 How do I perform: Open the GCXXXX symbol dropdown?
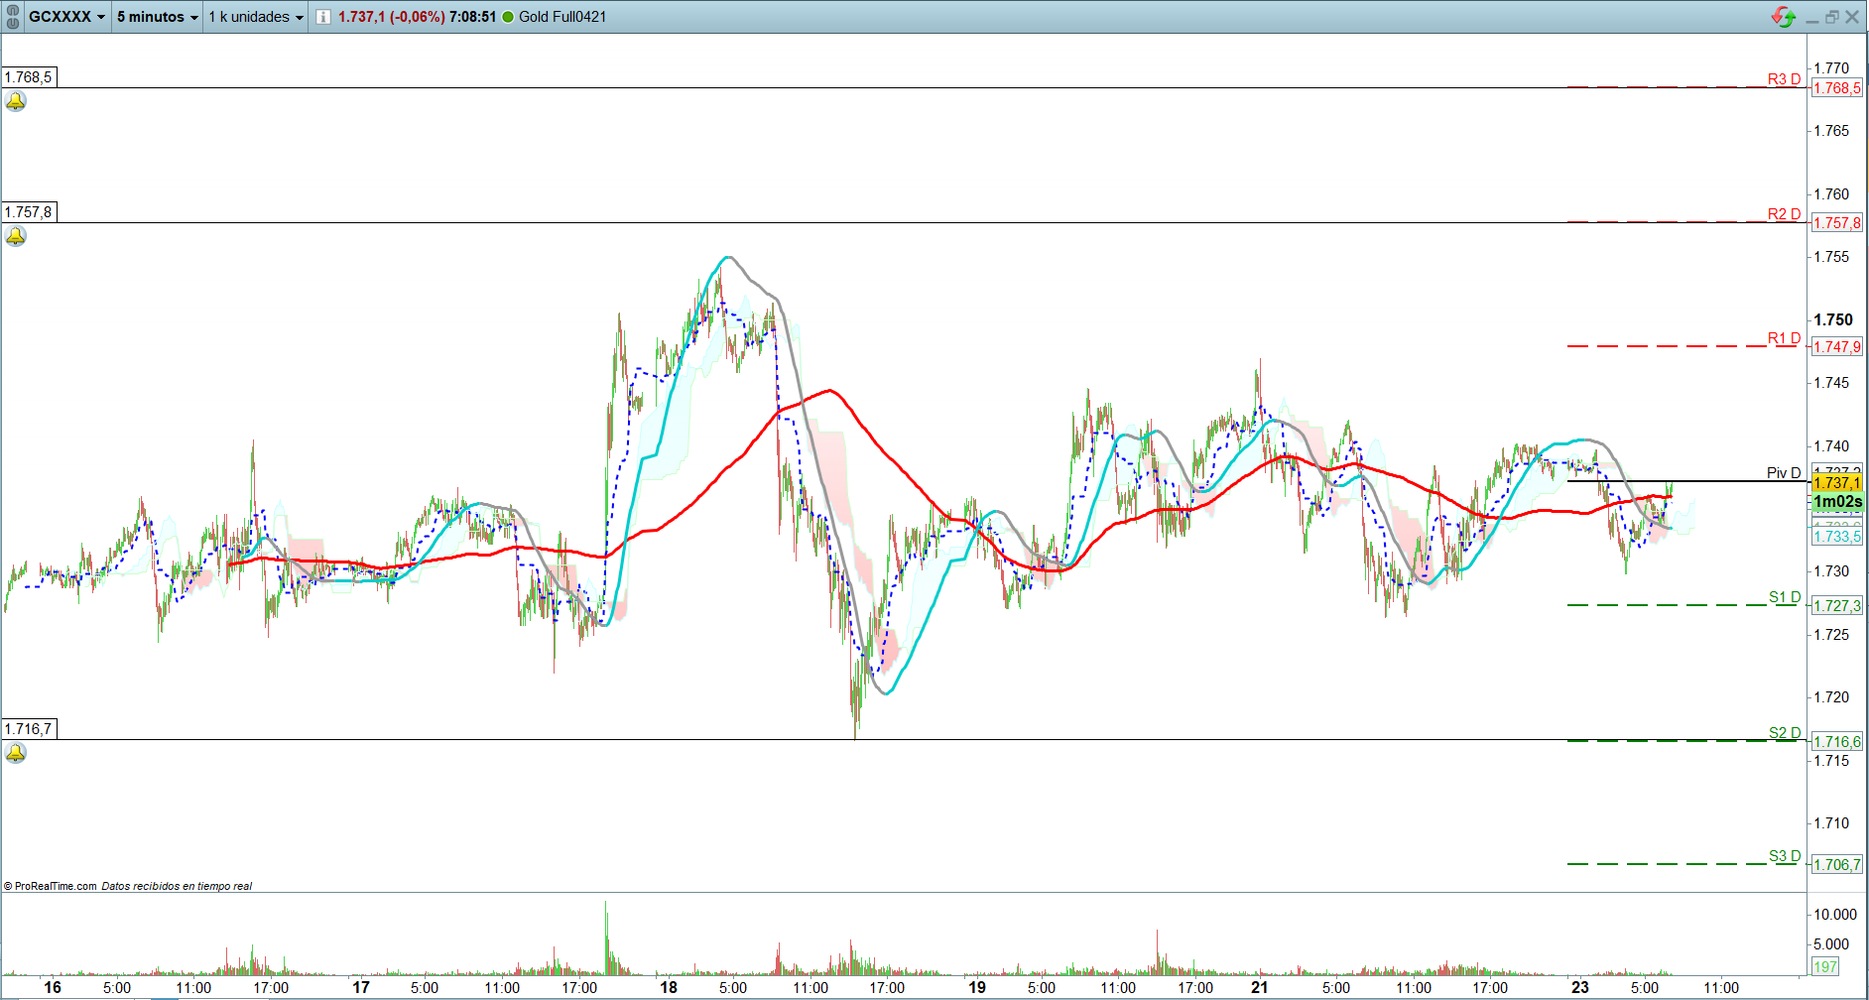point(66,17)
